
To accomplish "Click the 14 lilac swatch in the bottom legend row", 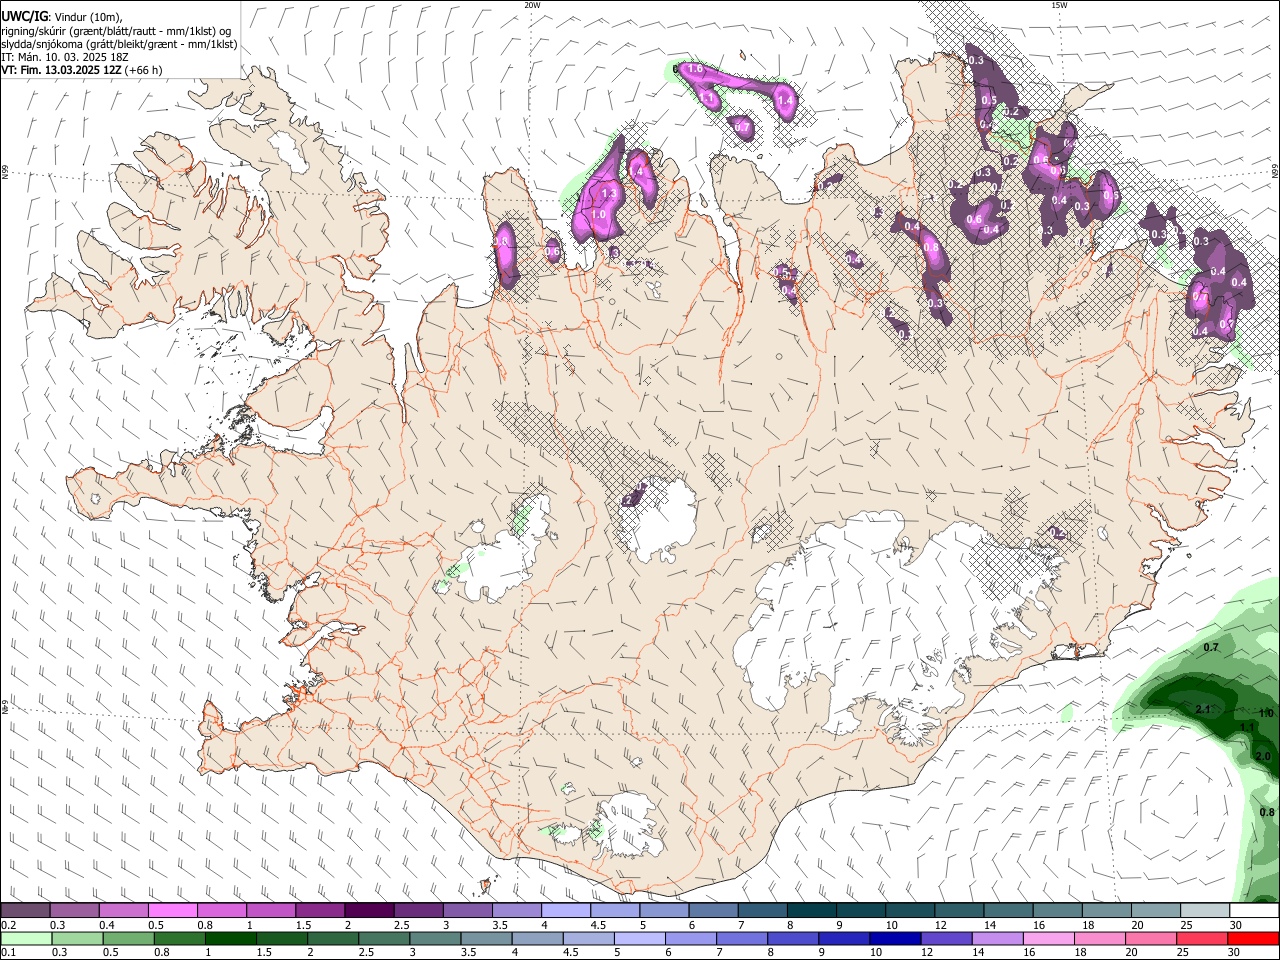I will [x=998, y=939].
